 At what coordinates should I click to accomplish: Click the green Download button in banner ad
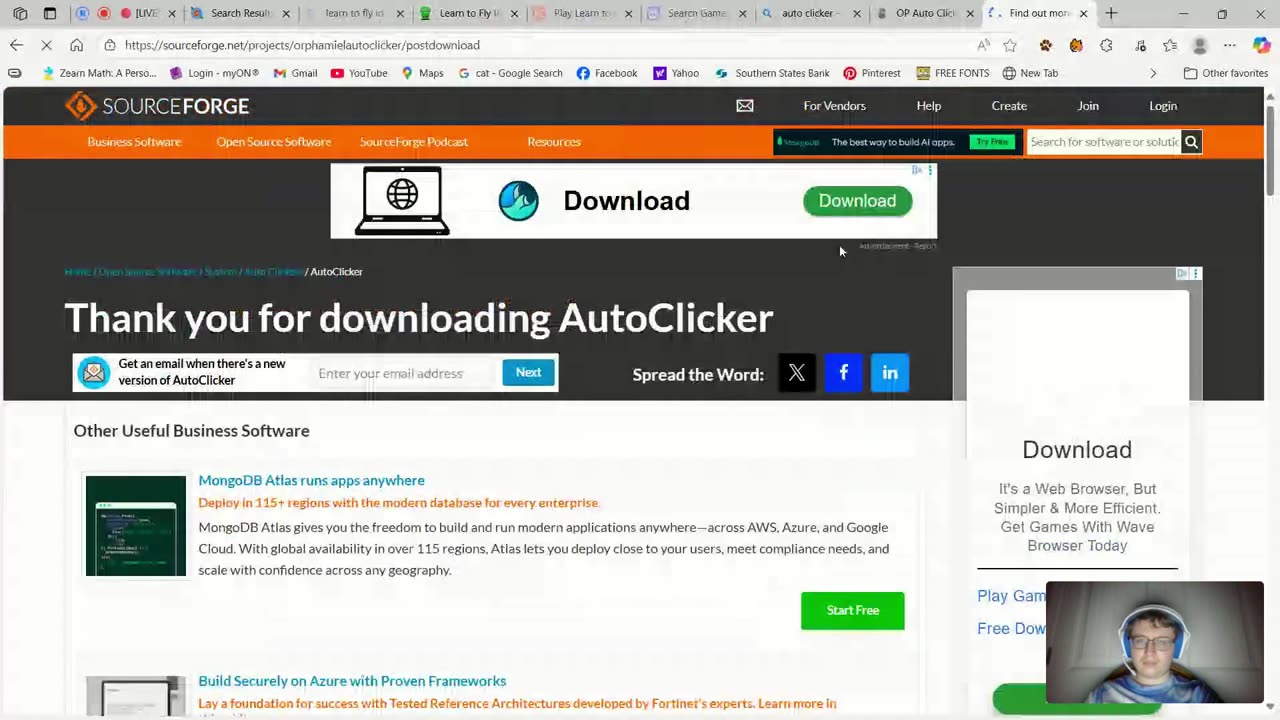[857, 201]
